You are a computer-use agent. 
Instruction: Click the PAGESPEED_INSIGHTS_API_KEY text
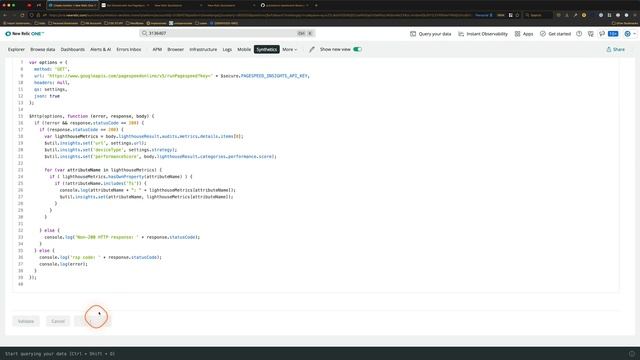point(274,76)
